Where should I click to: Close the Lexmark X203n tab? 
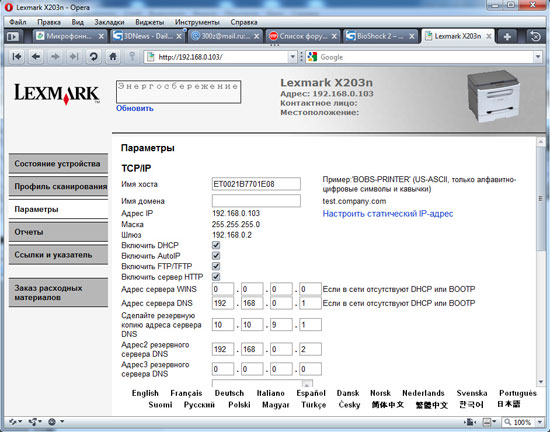click(489, 36)
